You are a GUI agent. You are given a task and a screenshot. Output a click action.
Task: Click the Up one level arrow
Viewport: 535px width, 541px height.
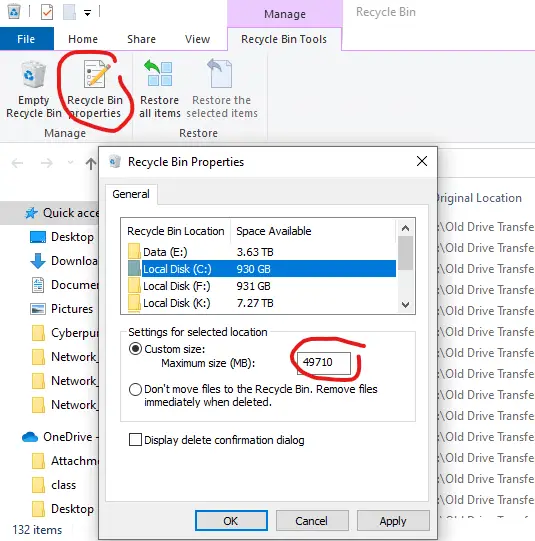[x=91, y=164]
